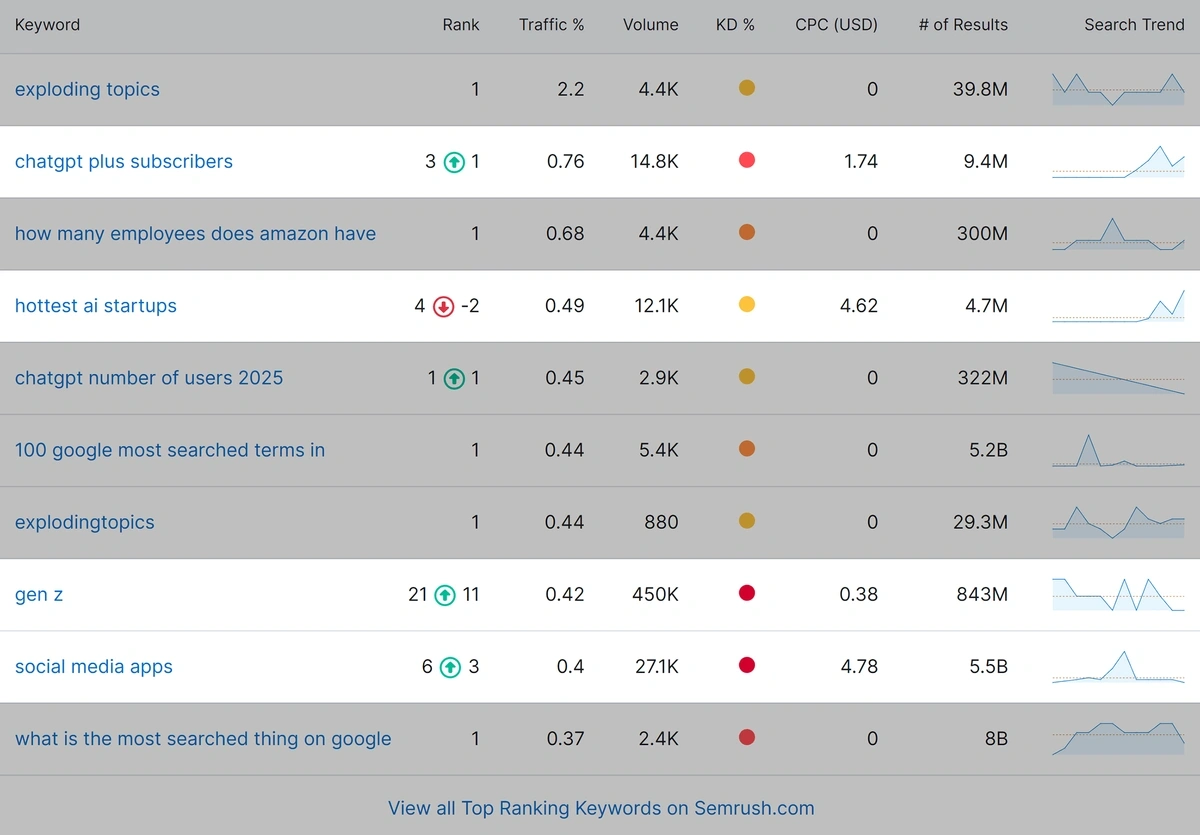
Task: Open search trend chart for exploding topics
Action: click(1118, 89)
